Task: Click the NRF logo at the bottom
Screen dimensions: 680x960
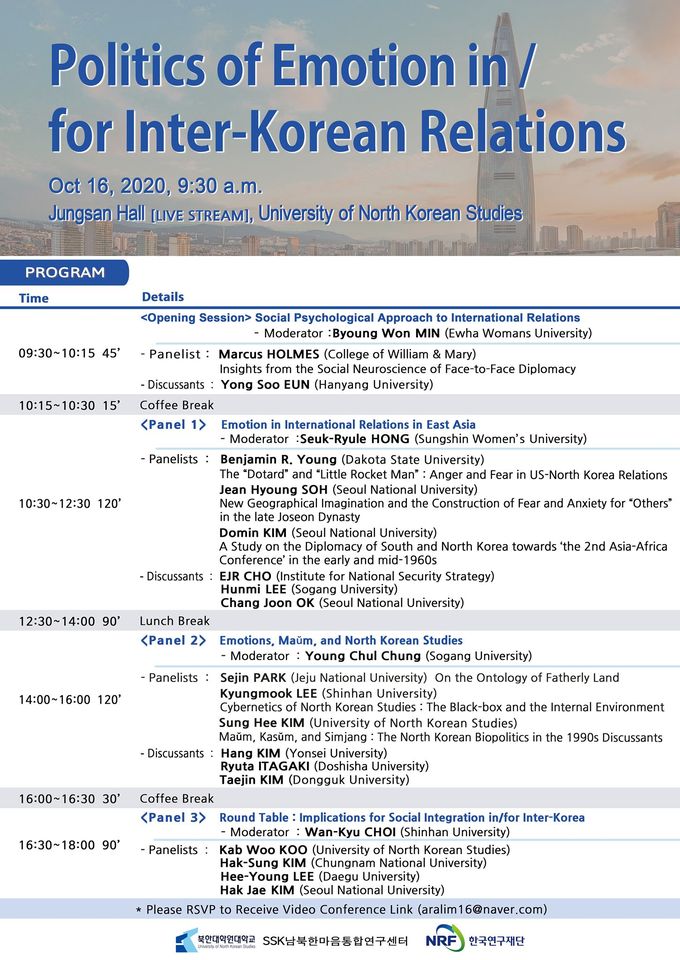Action: [x=445, y=940]
